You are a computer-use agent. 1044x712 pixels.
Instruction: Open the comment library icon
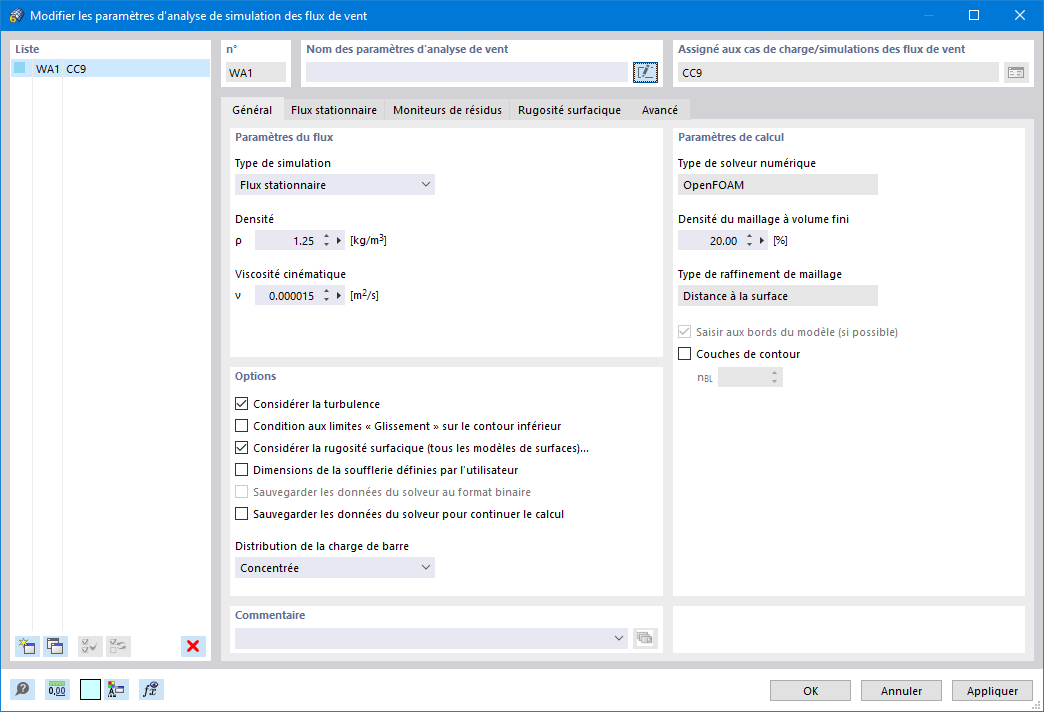(x=645, y=638)
